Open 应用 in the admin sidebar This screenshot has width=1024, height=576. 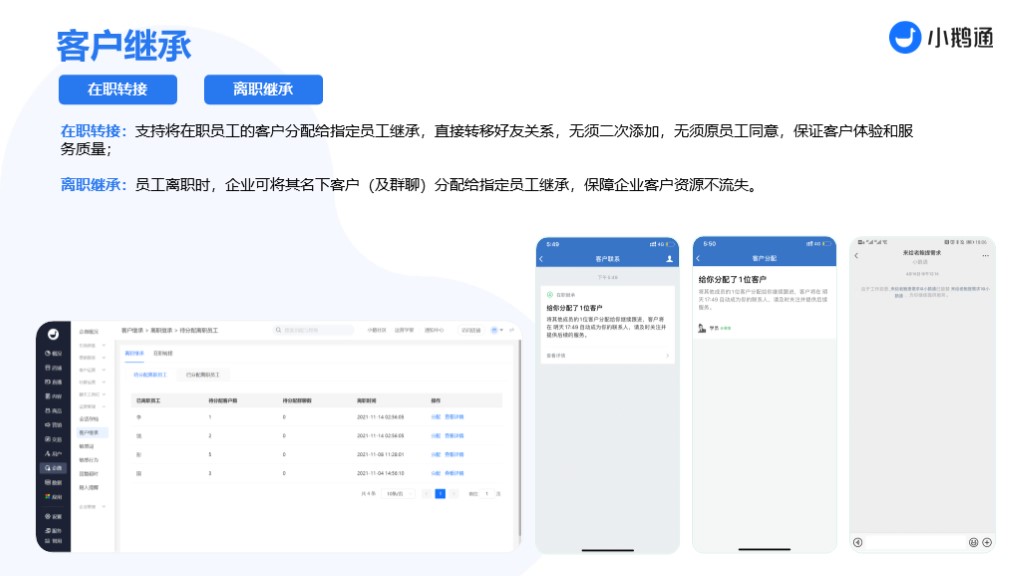coord(54,497)
